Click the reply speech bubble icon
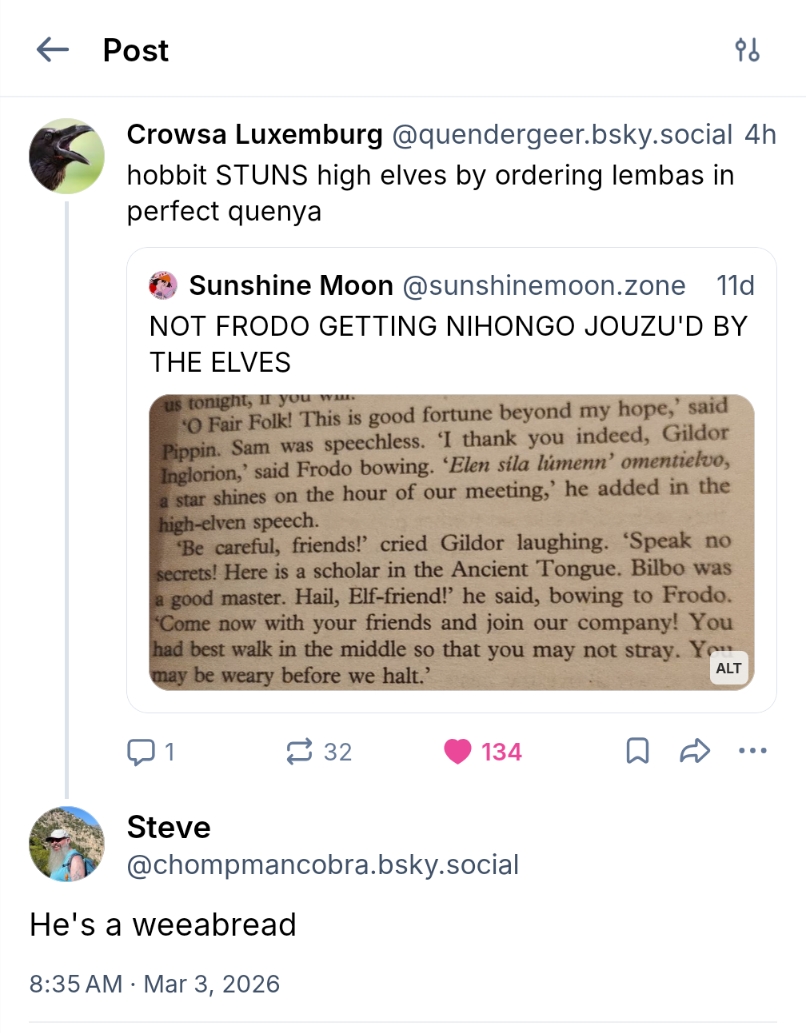 [x=140, y=751]
